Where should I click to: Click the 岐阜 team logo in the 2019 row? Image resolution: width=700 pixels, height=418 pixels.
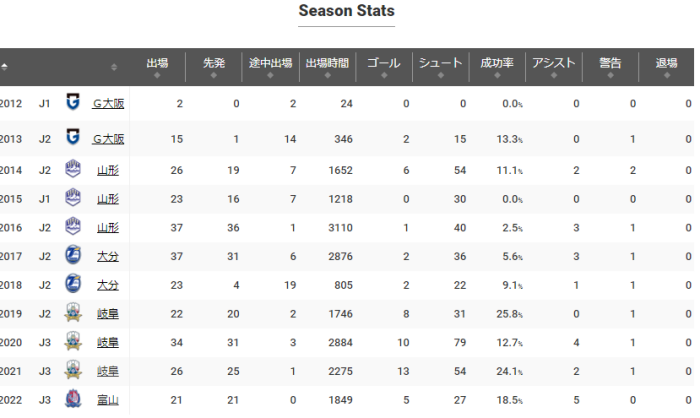72,313
